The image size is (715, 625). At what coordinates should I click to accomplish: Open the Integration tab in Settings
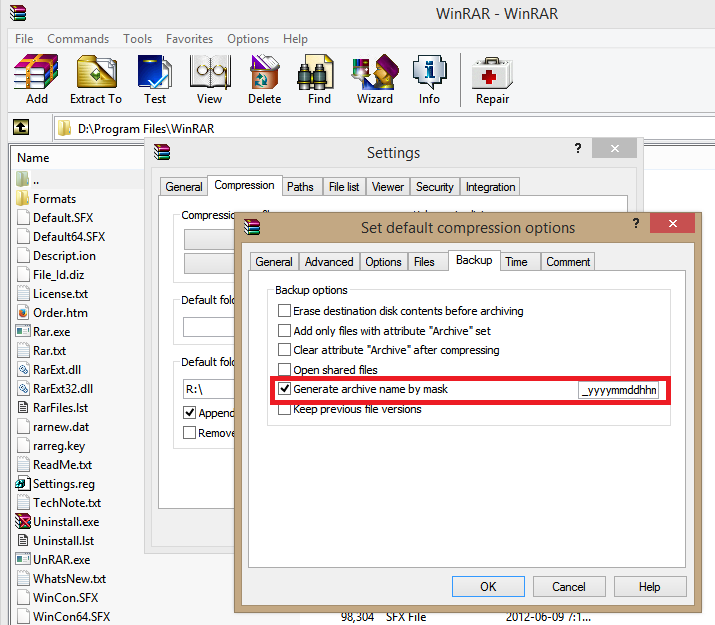490,187
